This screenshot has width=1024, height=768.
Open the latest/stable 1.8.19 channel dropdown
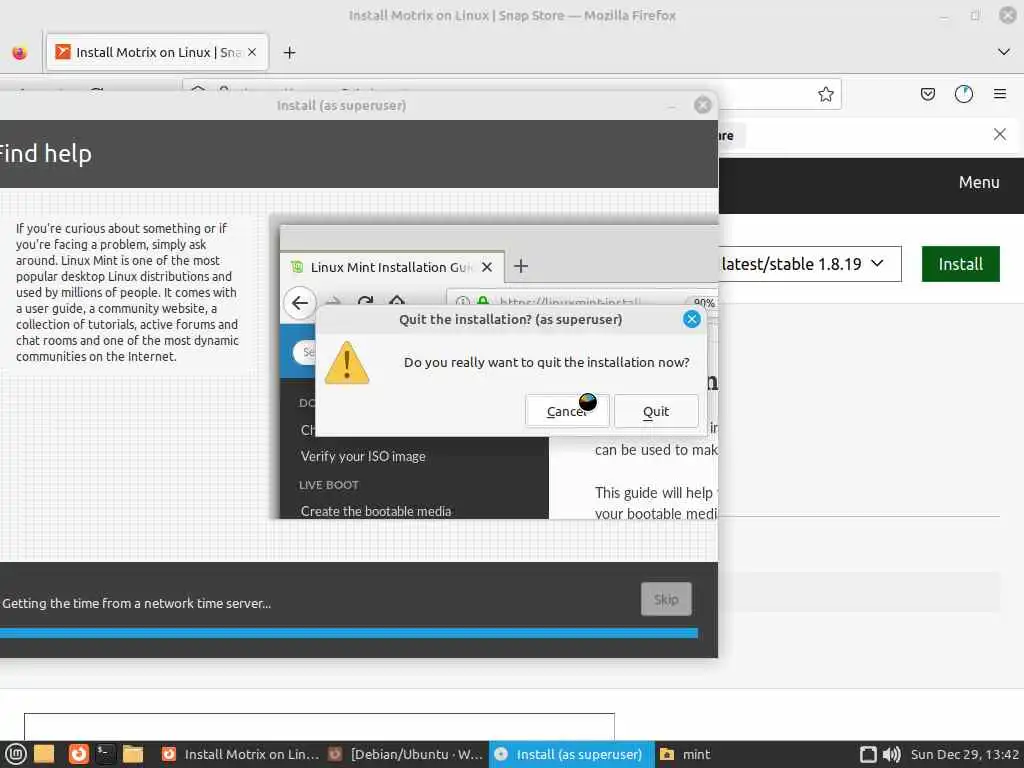click(810, 264)
